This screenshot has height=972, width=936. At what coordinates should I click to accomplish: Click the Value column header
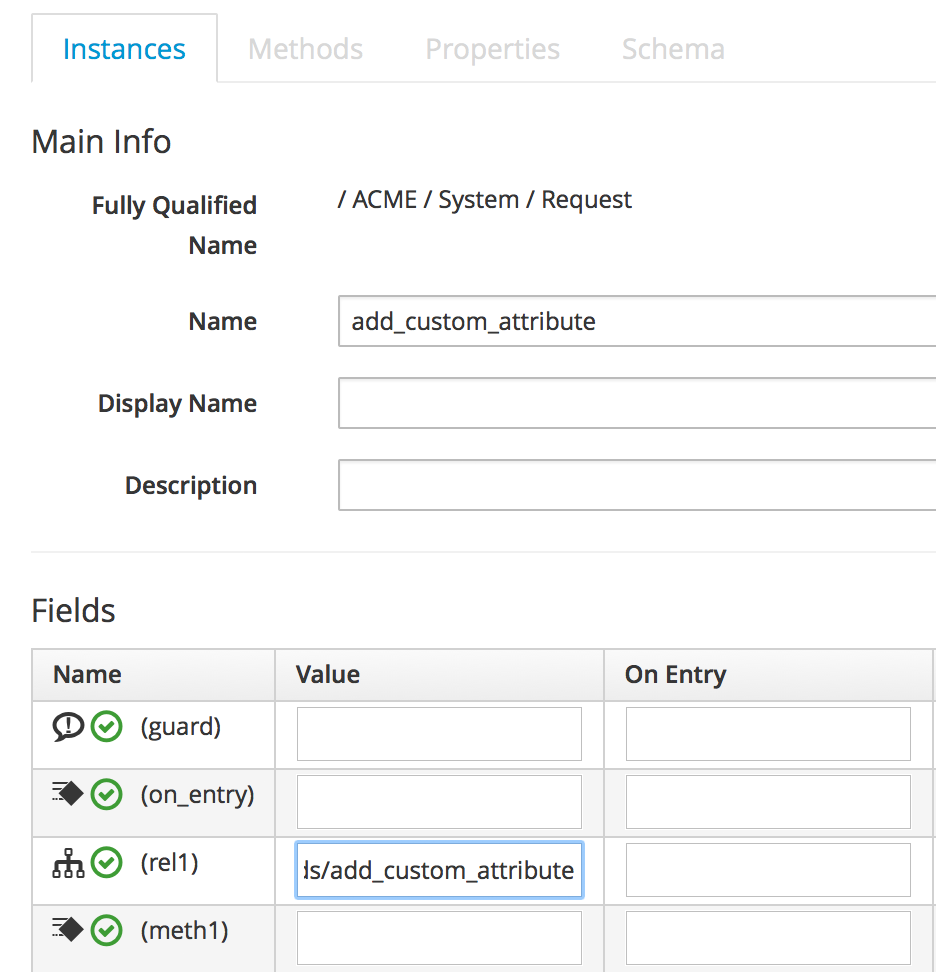(x=328, y=675)
